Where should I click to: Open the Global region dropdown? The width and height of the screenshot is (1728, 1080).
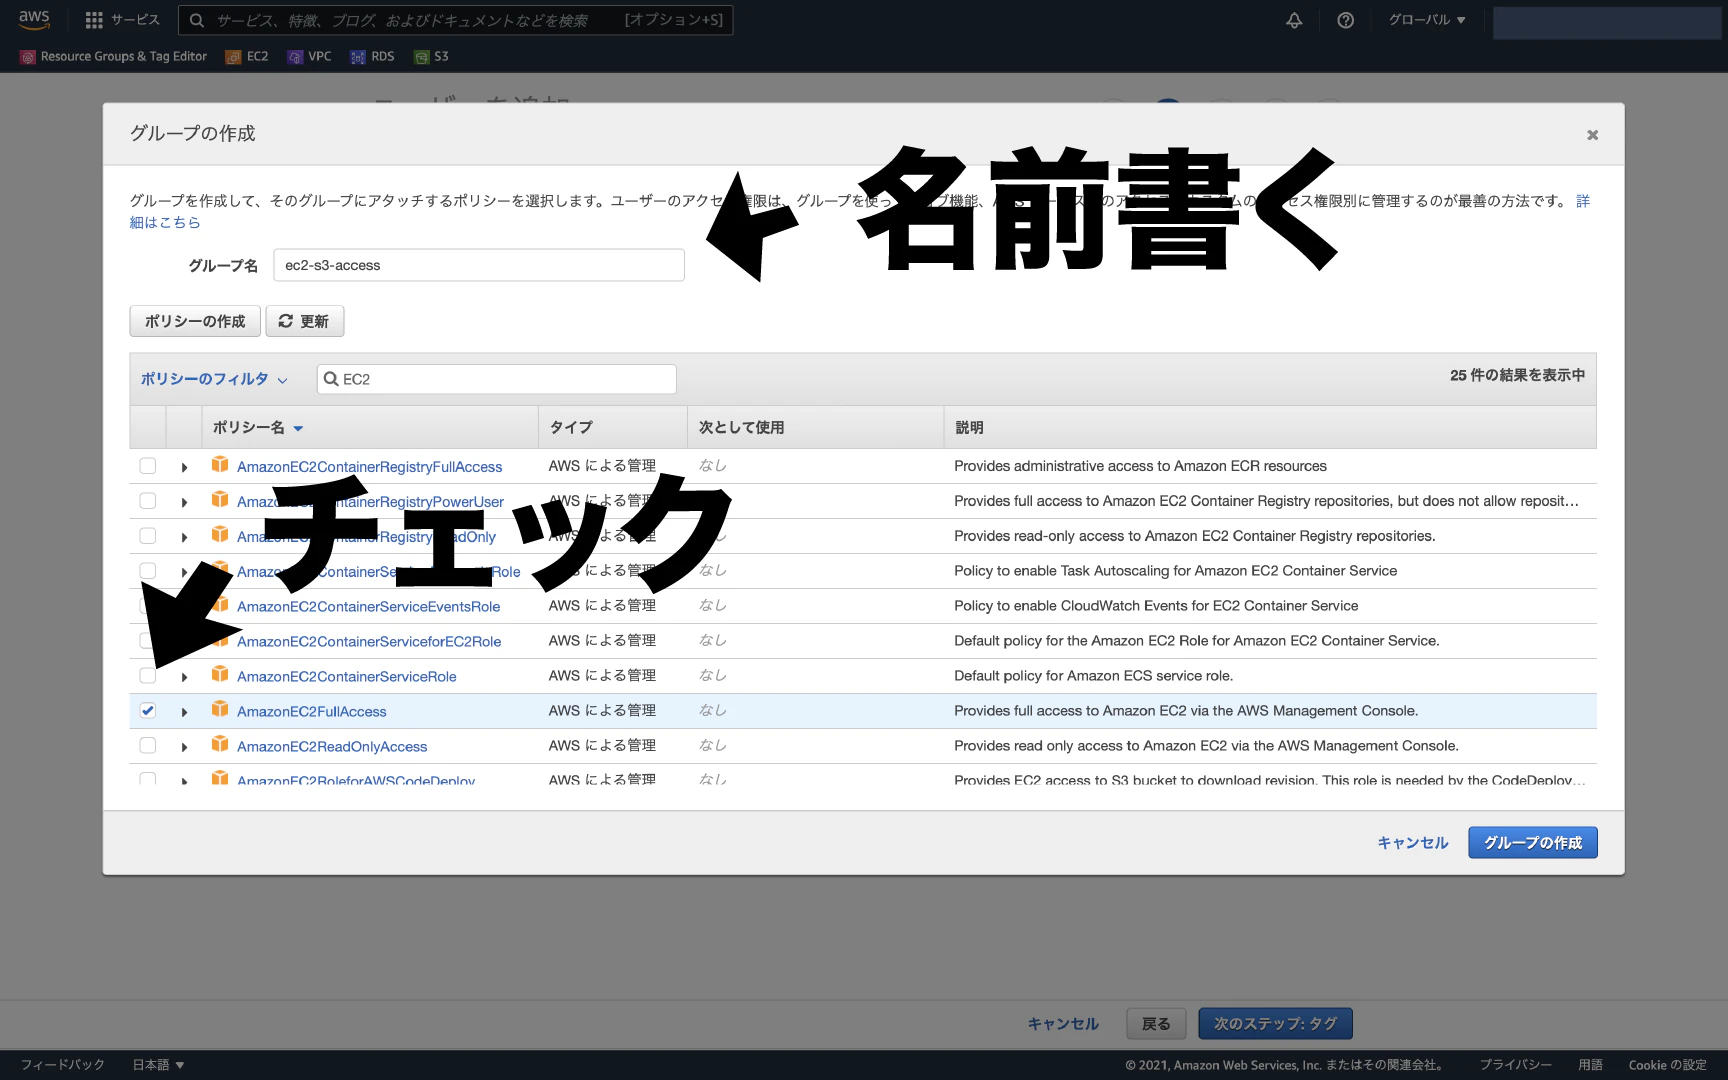point(1427,20)
